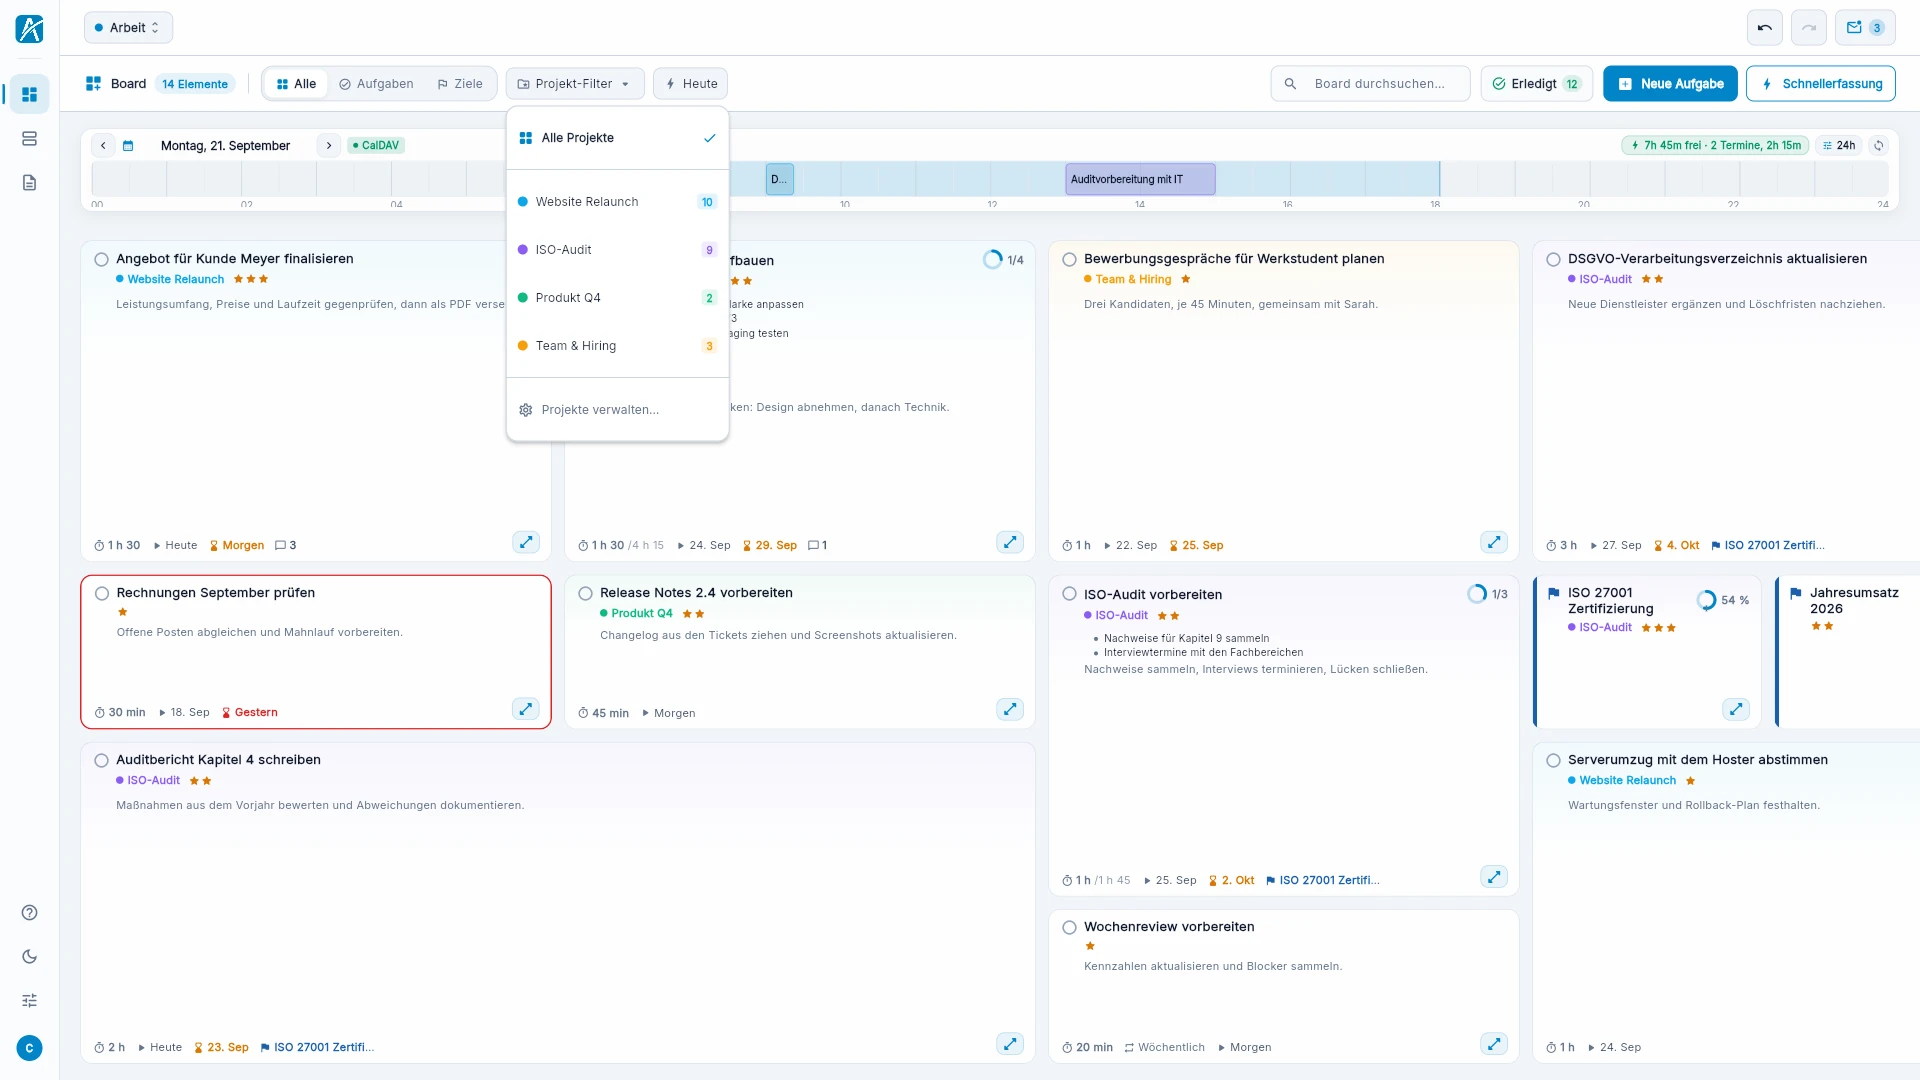1920x1080 pixels.
Task: Switch to the Aufgaben tab
Action: (376, 84)
